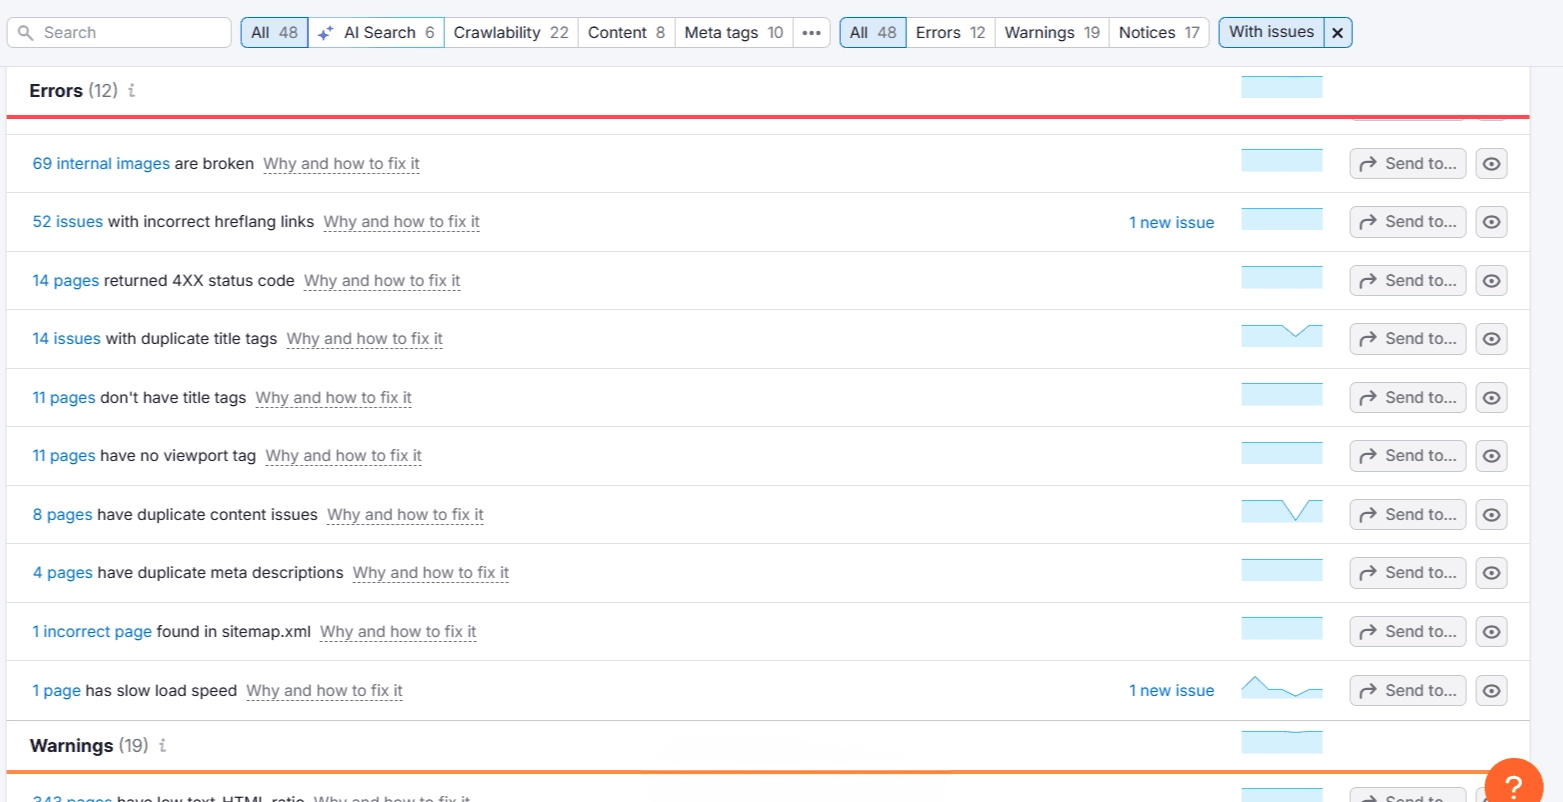
Task: Hide the no viewport tag issue
Action: [1491, 456]
